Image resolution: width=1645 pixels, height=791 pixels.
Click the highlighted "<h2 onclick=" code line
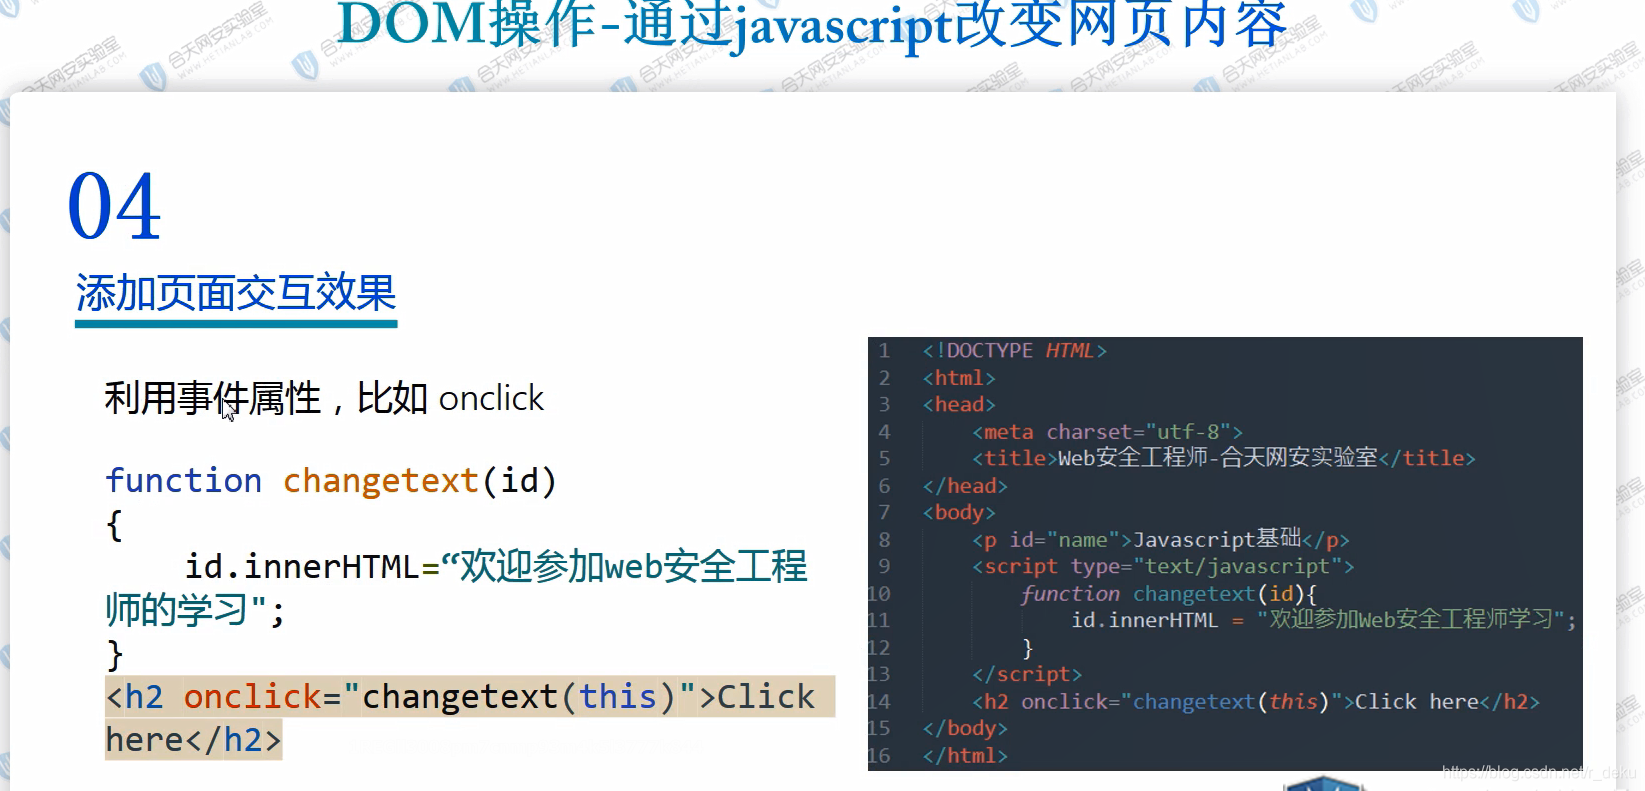point(470,697)
